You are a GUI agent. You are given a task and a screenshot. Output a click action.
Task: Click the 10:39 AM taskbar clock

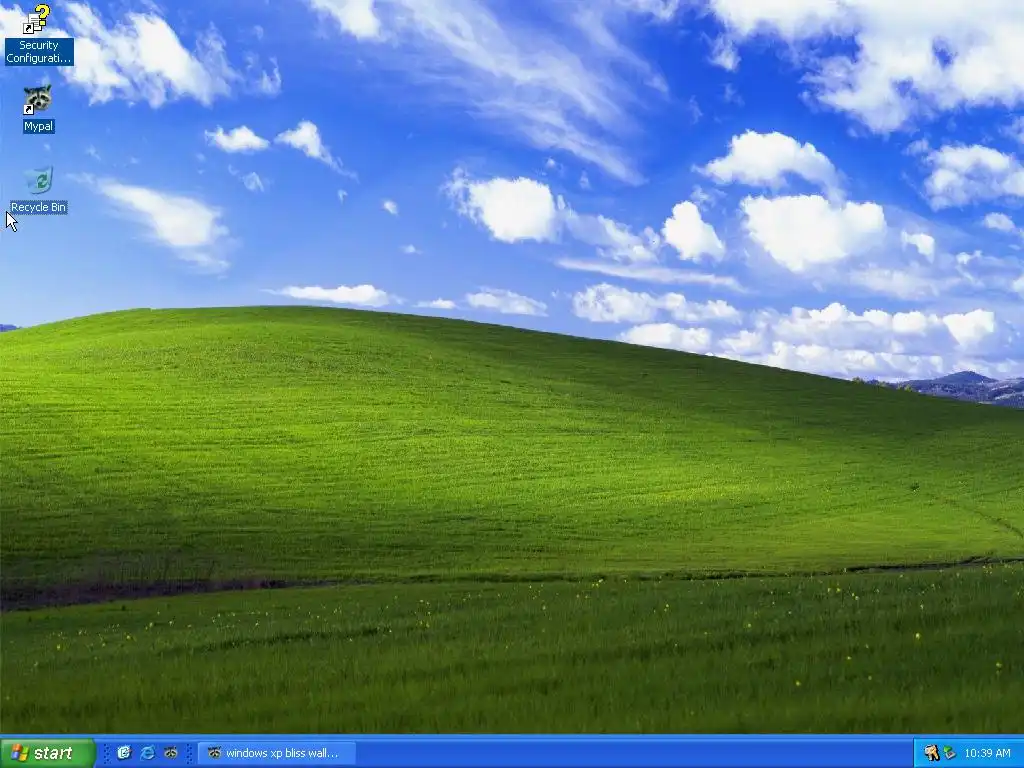(987, 753)
